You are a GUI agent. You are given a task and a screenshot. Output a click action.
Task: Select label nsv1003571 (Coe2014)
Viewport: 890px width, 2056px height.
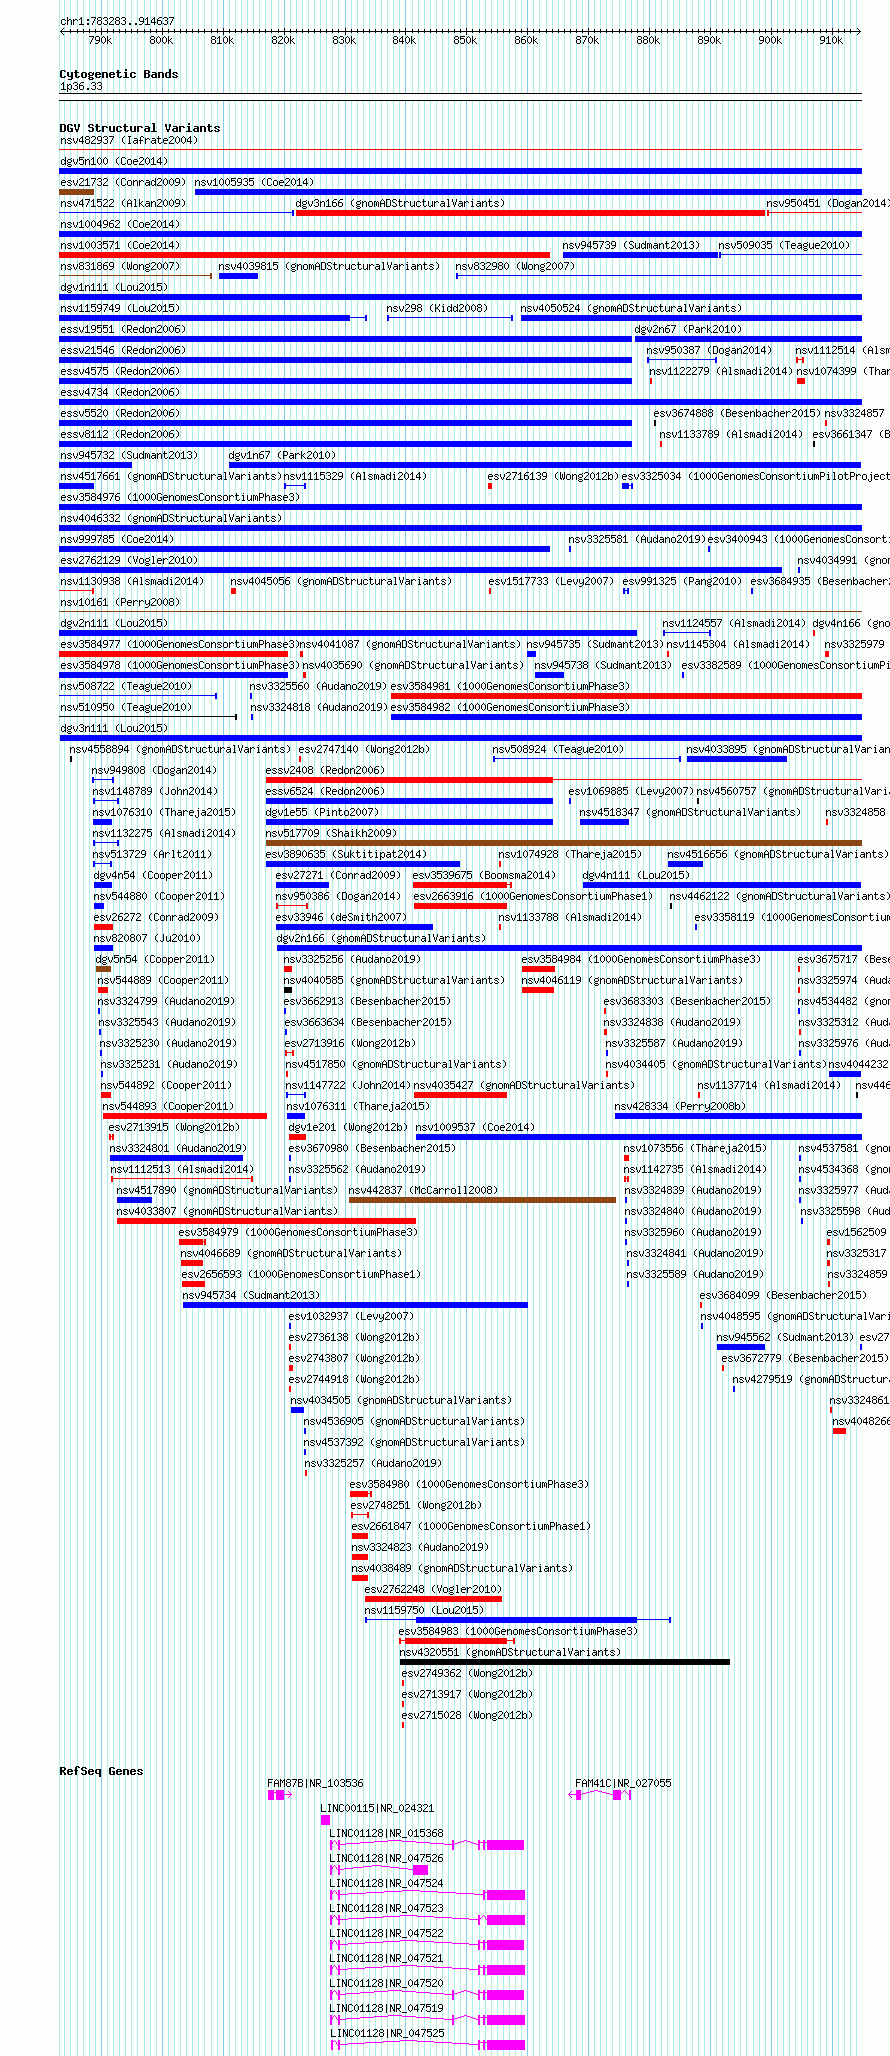pos(120,245)
